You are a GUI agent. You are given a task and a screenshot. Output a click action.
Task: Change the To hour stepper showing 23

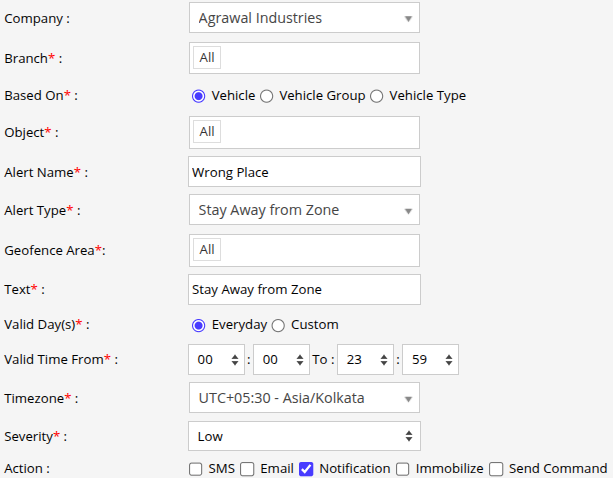365,359
